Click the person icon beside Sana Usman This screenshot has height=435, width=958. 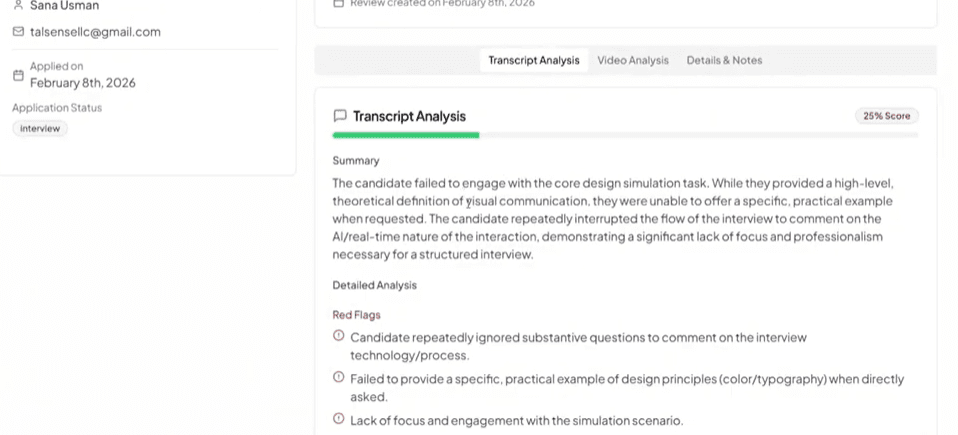point(18,5)
